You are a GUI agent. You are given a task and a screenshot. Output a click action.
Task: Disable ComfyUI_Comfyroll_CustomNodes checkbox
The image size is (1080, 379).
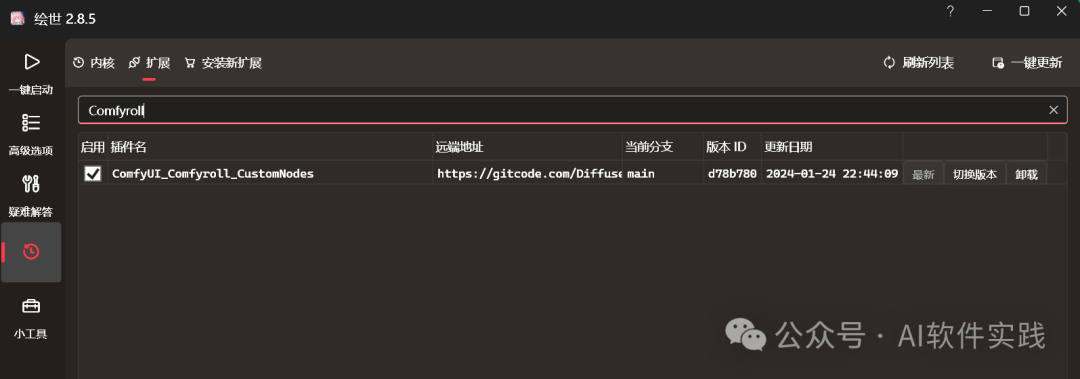click(x=92, y=174)
